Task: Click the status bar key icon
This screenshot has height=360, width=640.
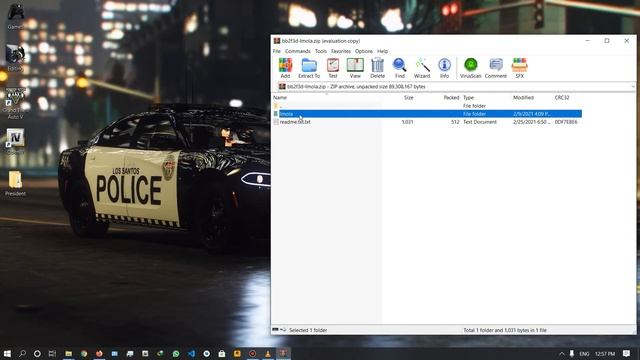Action: (283, 330)
